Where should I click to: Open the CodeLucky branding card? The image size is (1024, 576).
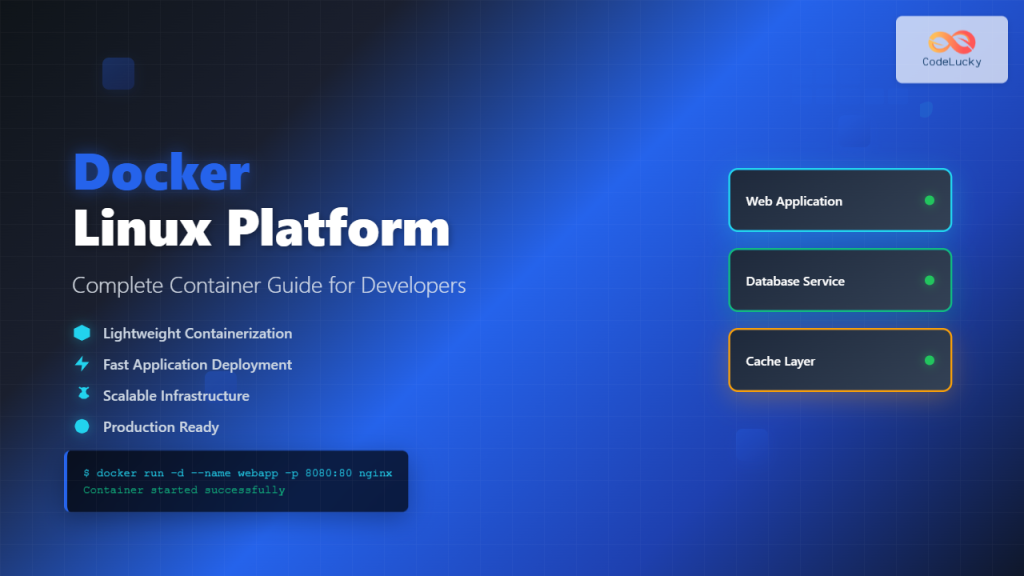[x=951, y=49]
